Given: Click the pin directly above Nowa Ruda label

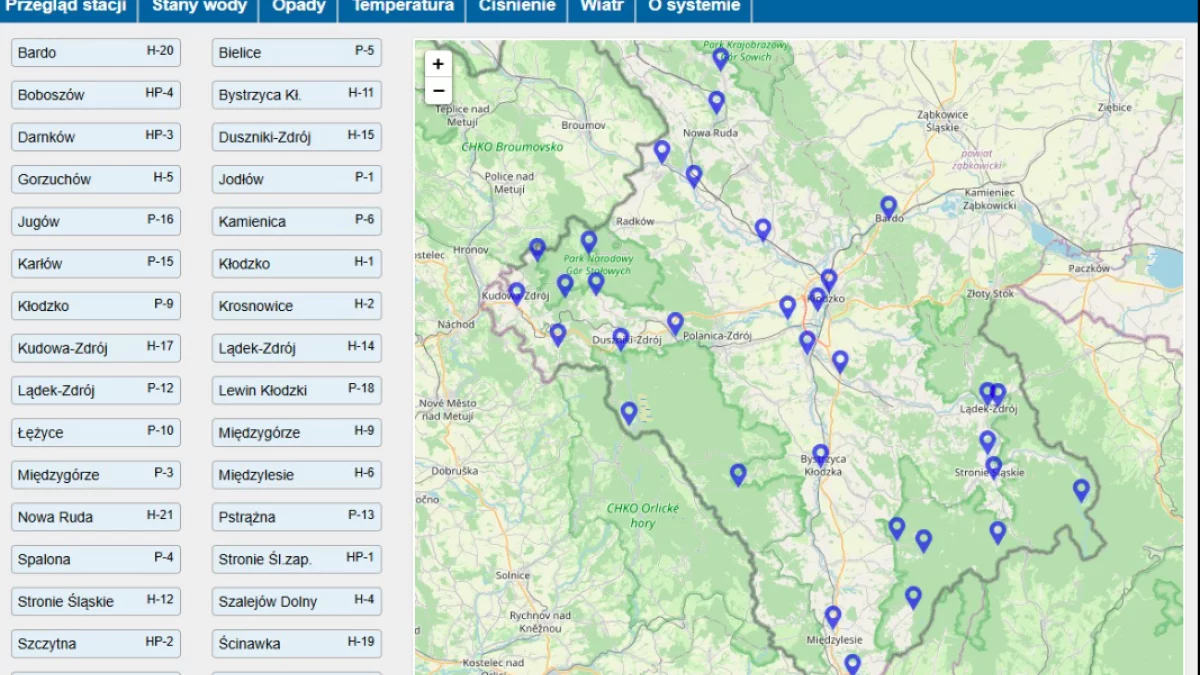Looking at the screenshot, I should click(716, 102).
